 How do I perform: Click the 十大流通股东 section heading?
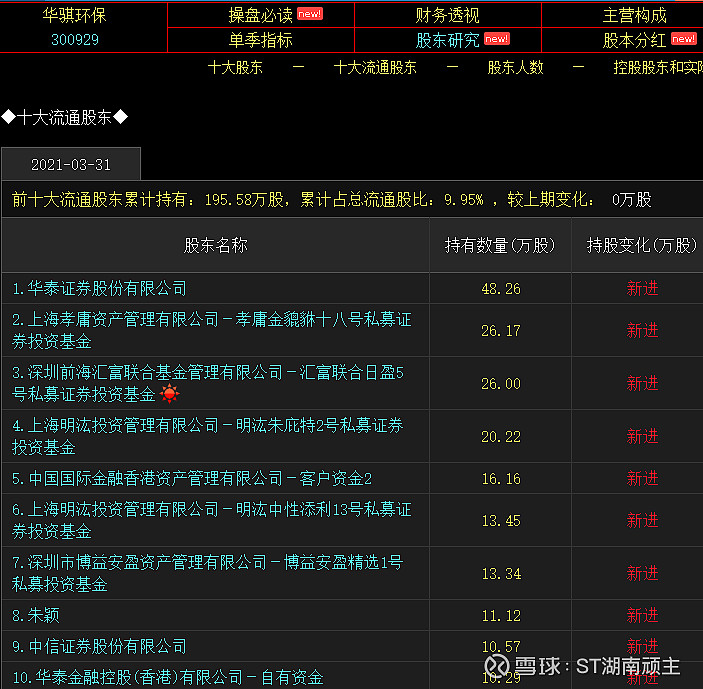pyautogui.click(x=65, y=117)
